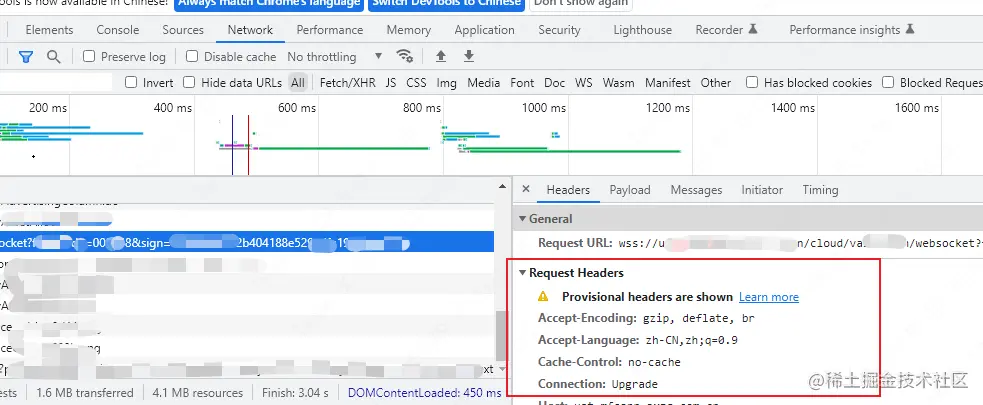The width and height of the screenshot is (983, 405).
Task: Filter by Fetch/XHR requests
Action: click(348, 82)
